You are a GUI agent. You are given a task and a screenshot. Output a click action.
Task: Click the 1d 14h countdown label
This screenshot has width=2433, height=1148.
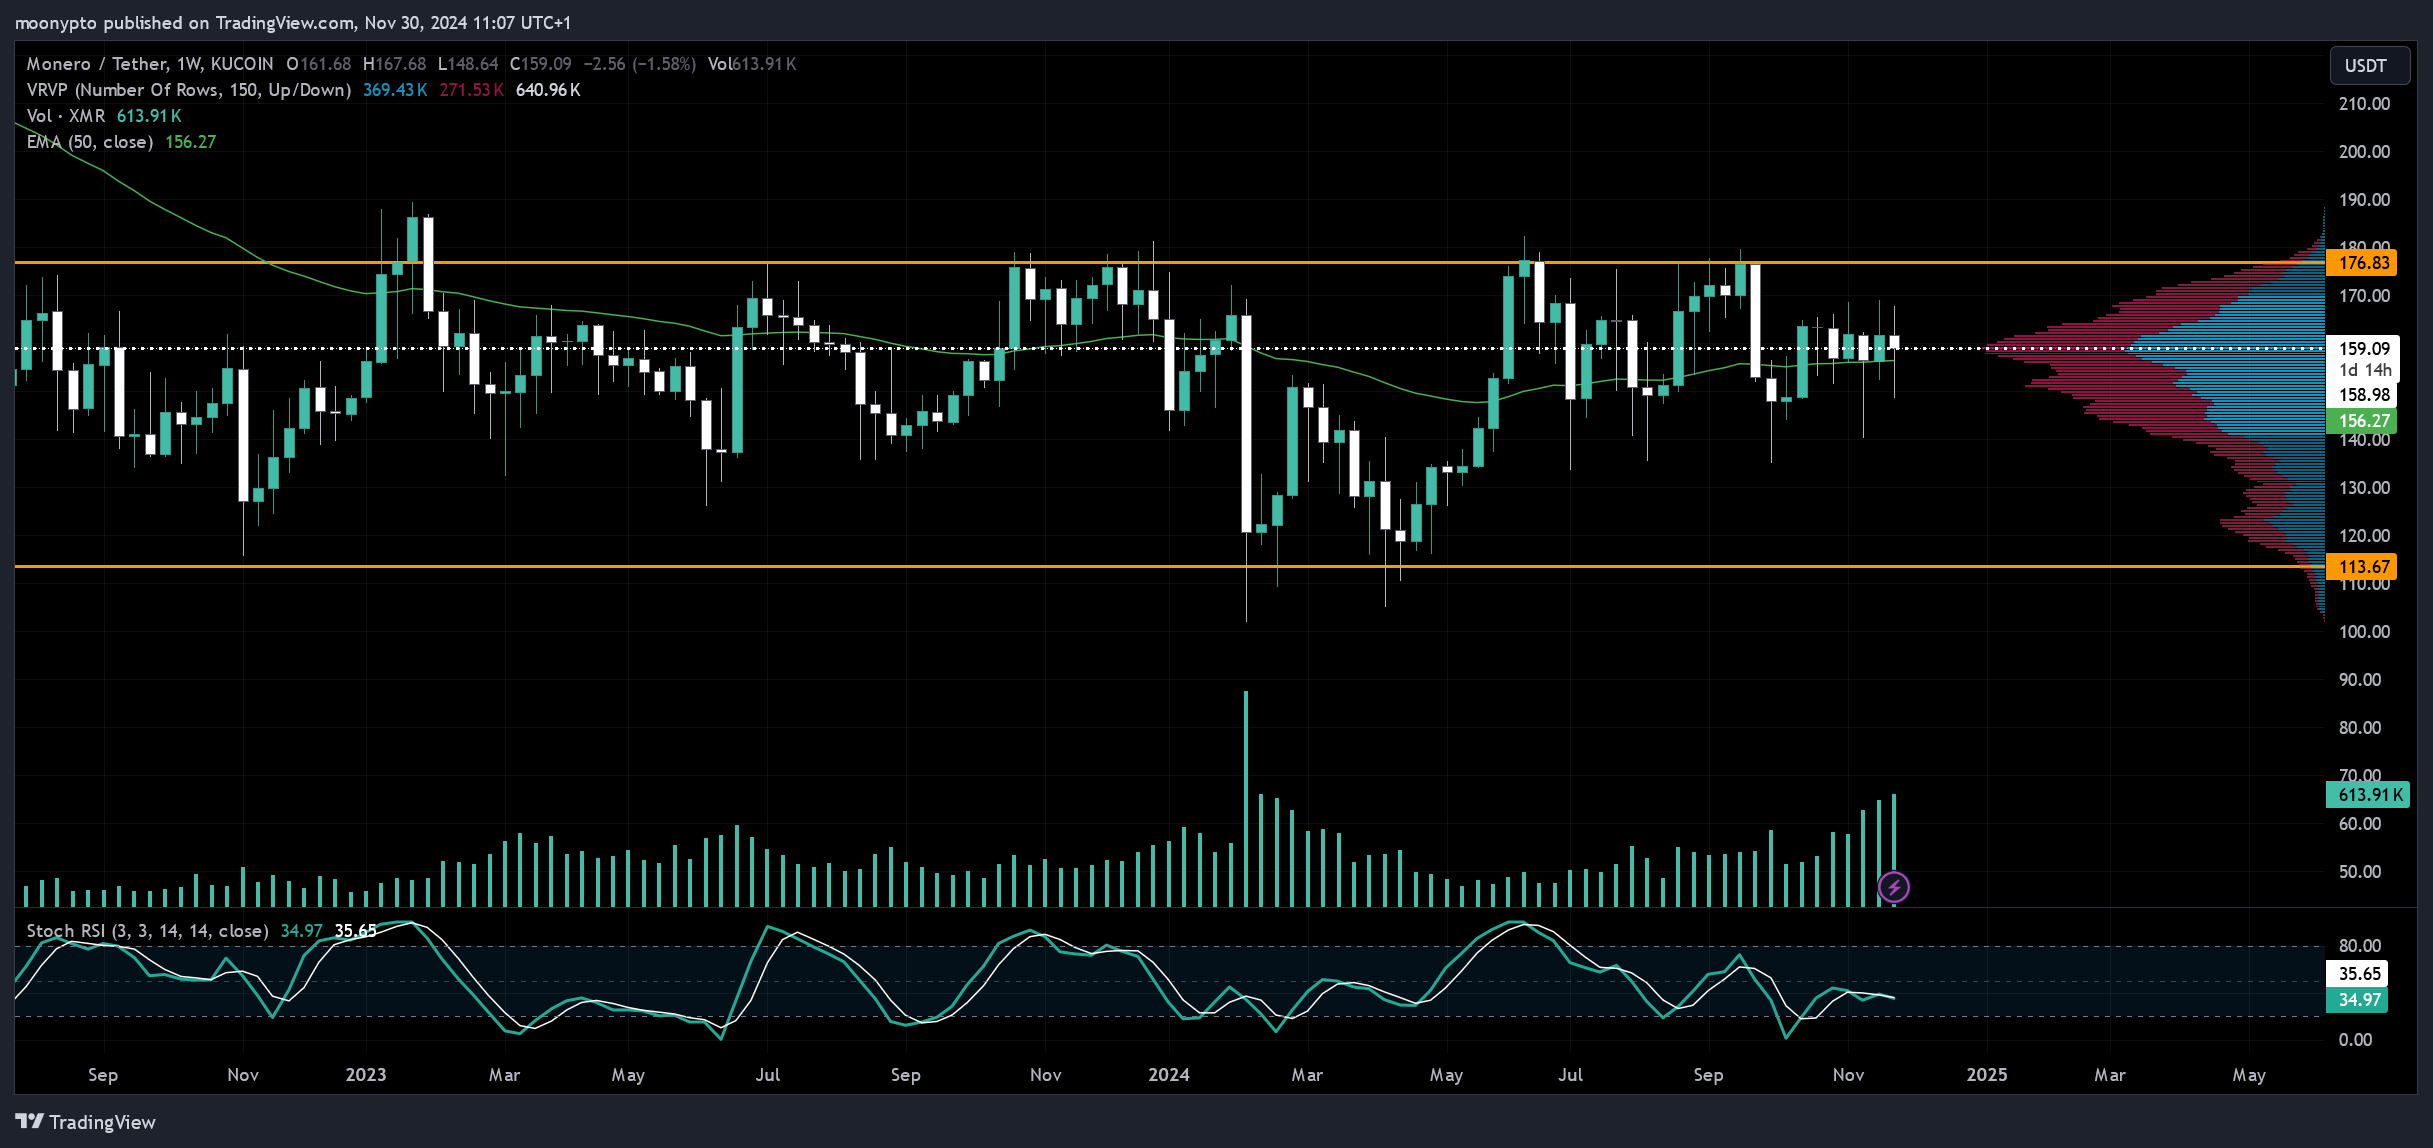click(x=2364, y=371)
